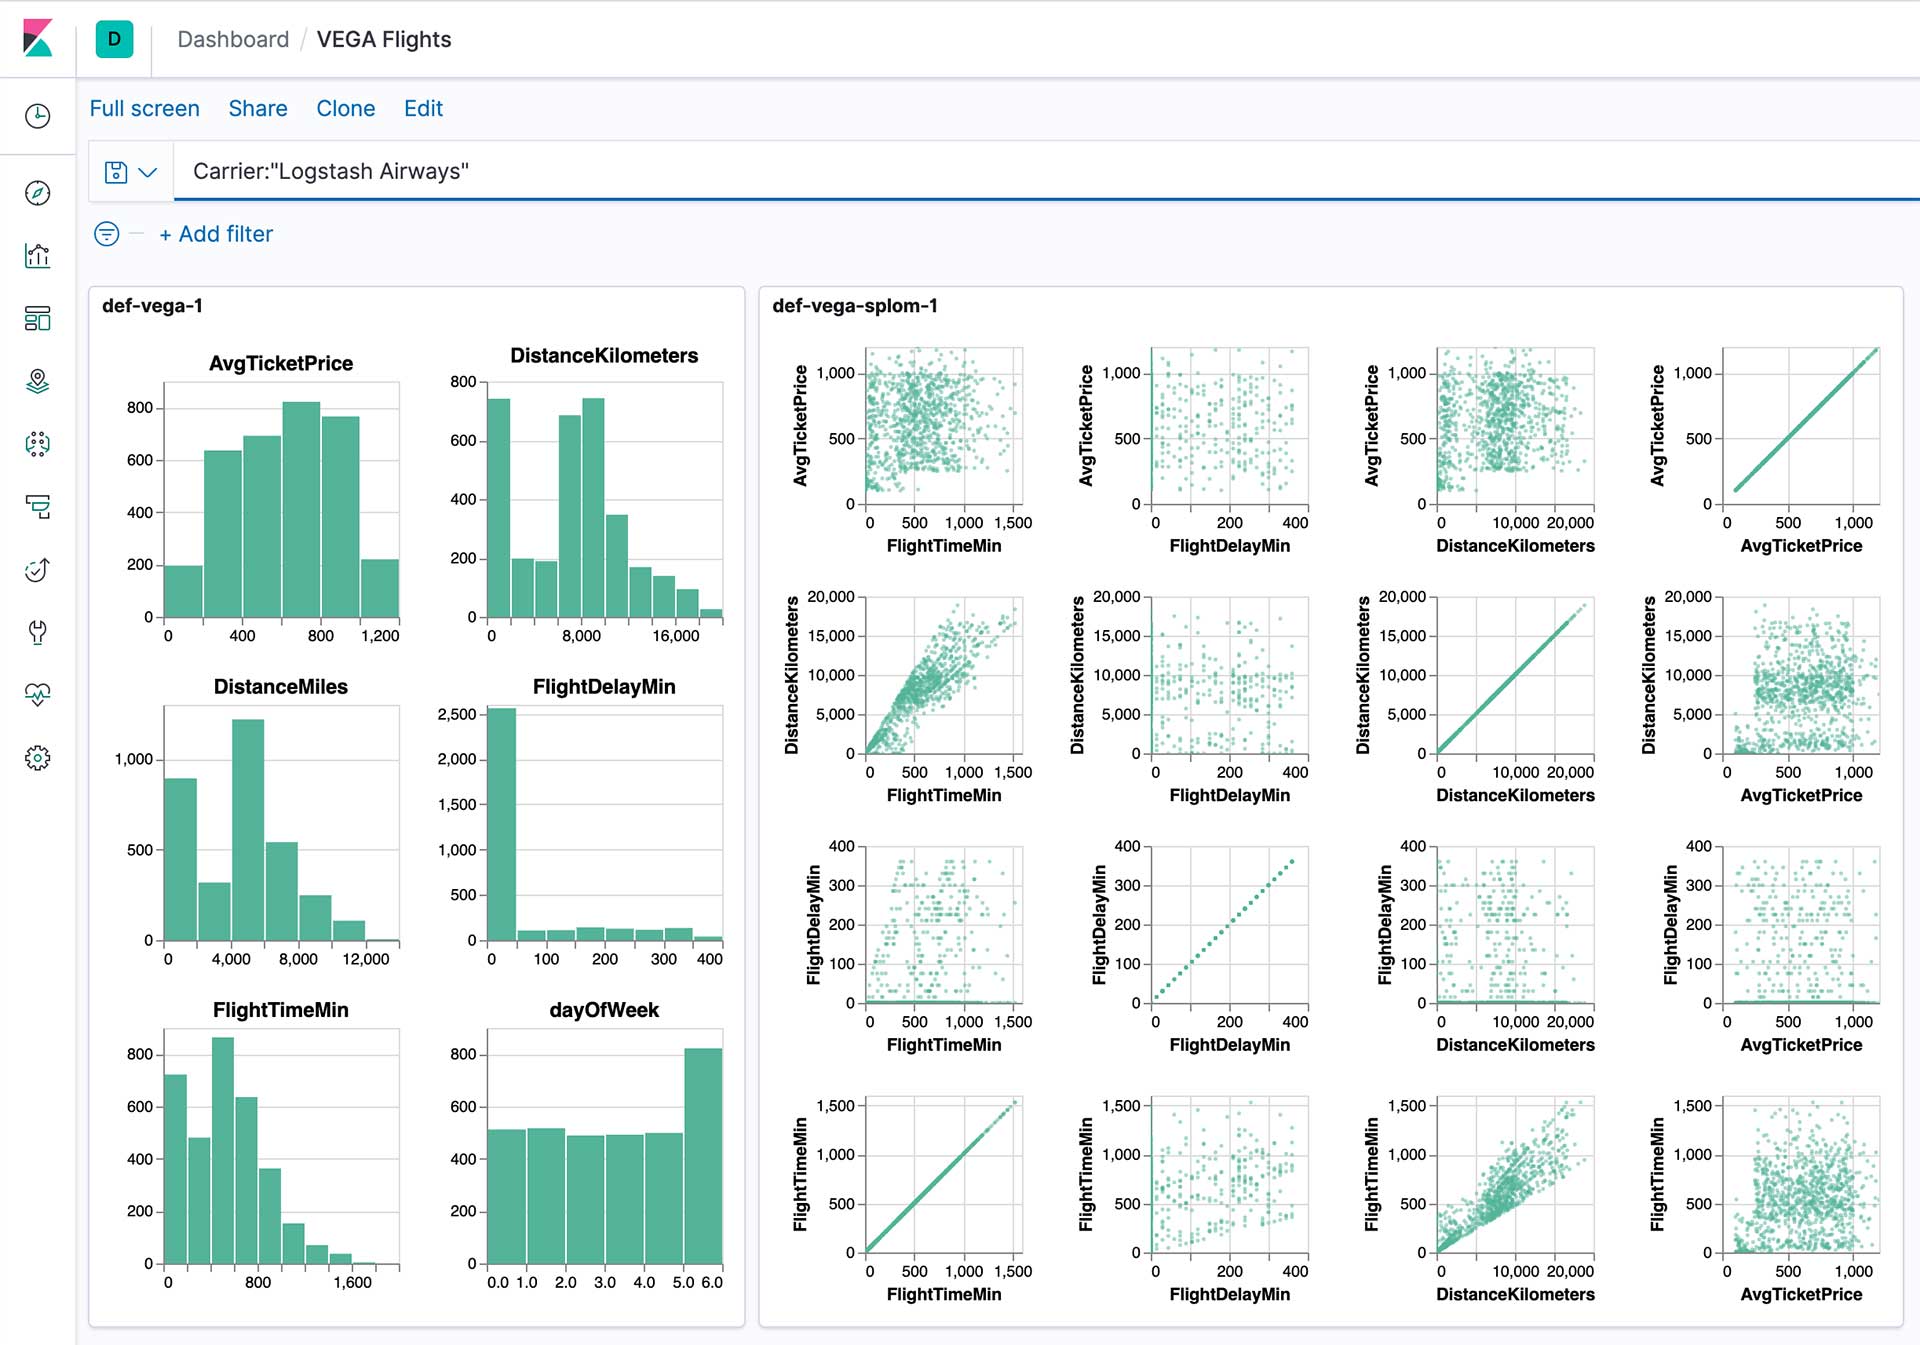Click the Kibana logo

pyautogui.click(x=37, y=39)
